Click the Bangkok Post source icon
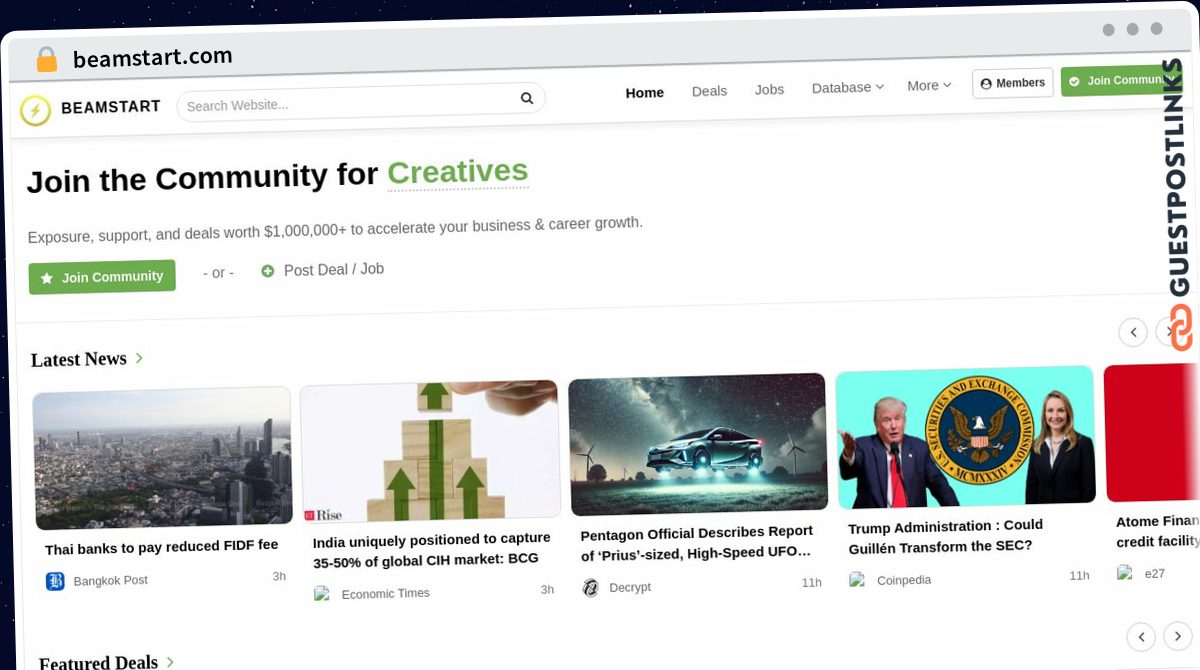Image resolution: width=1200 pixels, height=670 pixels. (55, 581)
